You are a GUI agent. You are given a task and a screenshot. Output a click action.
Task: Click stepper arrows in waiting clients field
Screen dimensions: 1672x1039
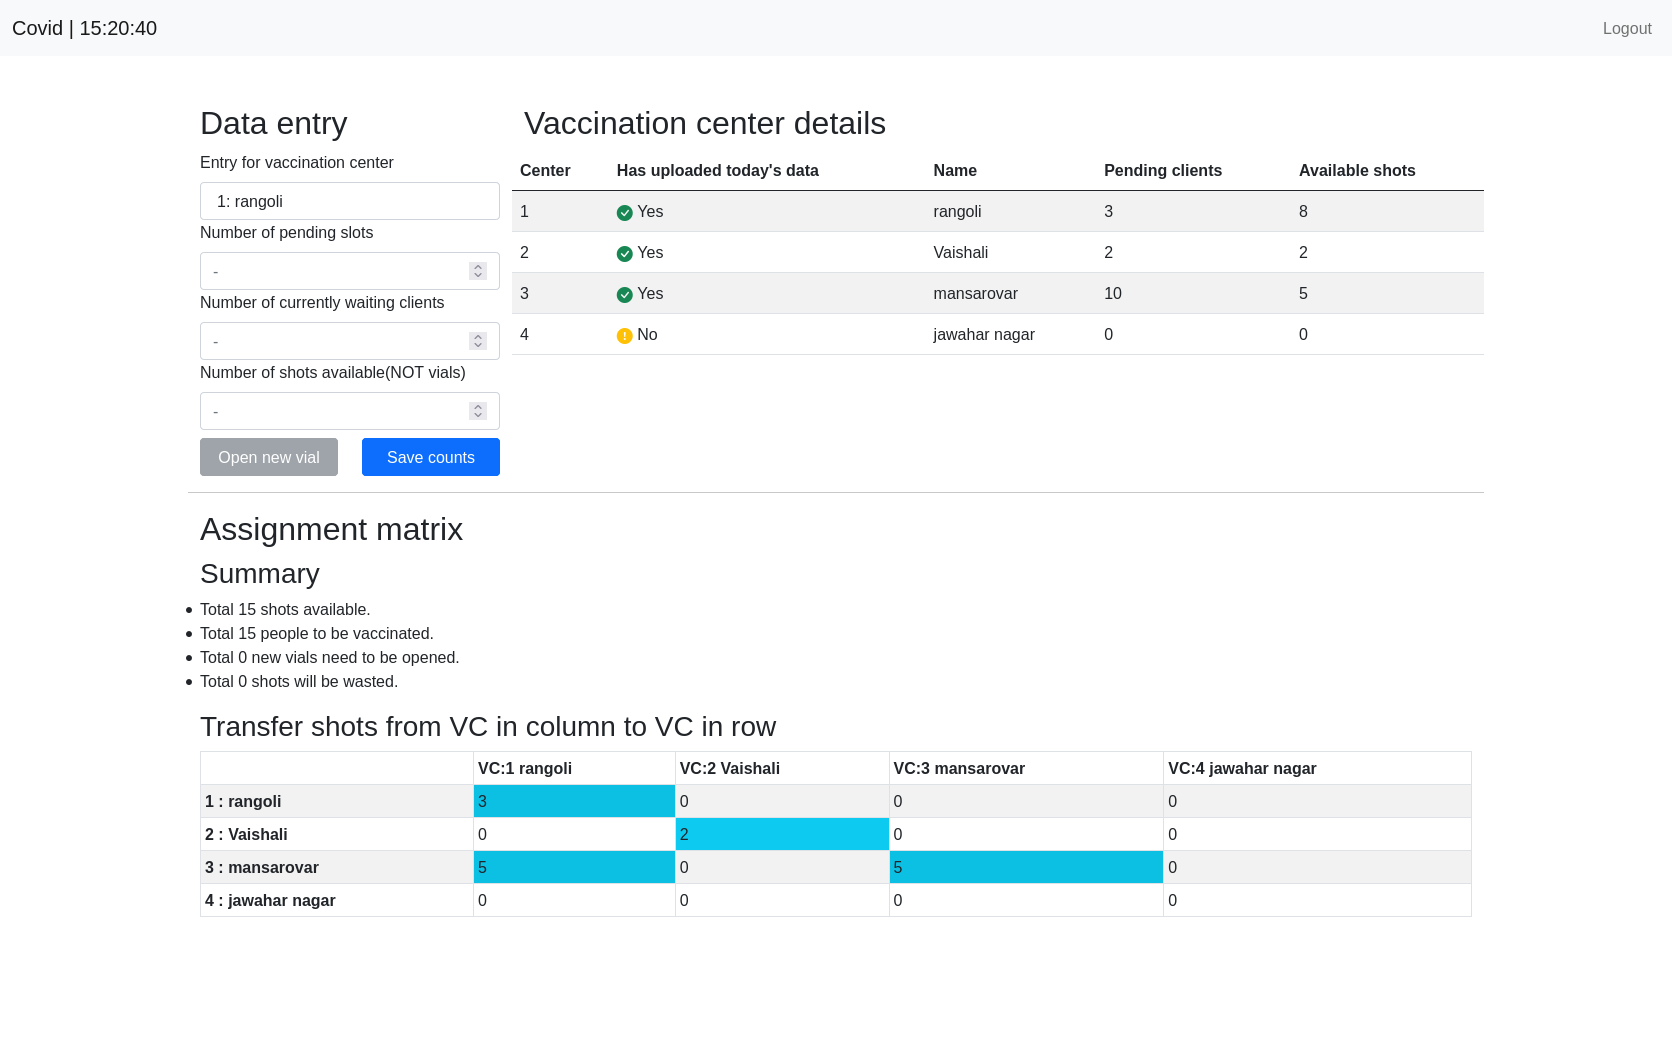pyautogui.click(x=478, y=341)
